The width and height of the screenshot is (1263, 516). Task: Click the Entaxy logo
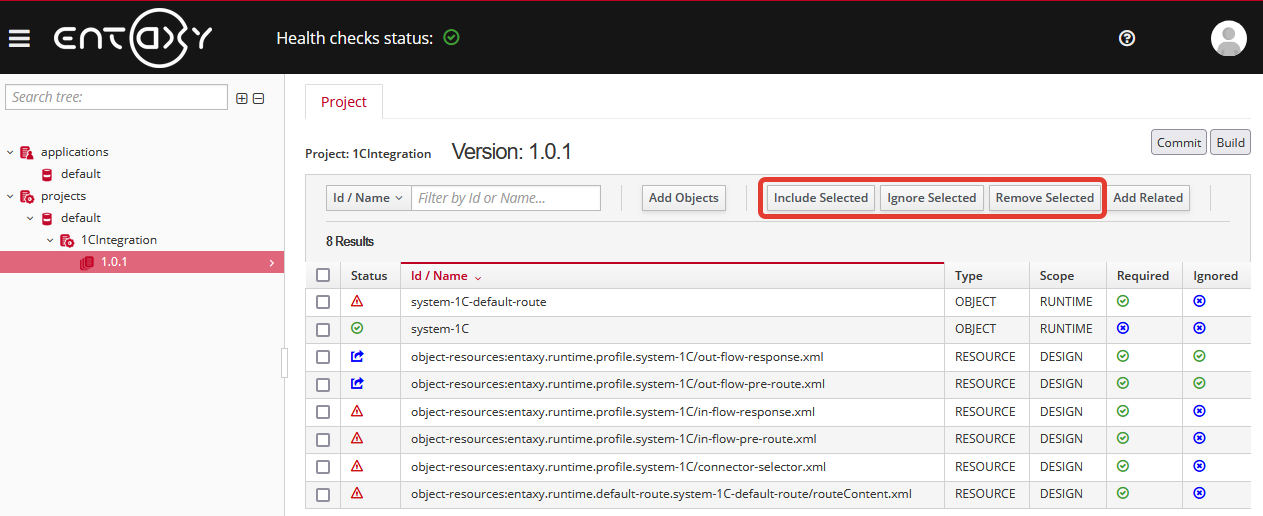coord(132,38)
